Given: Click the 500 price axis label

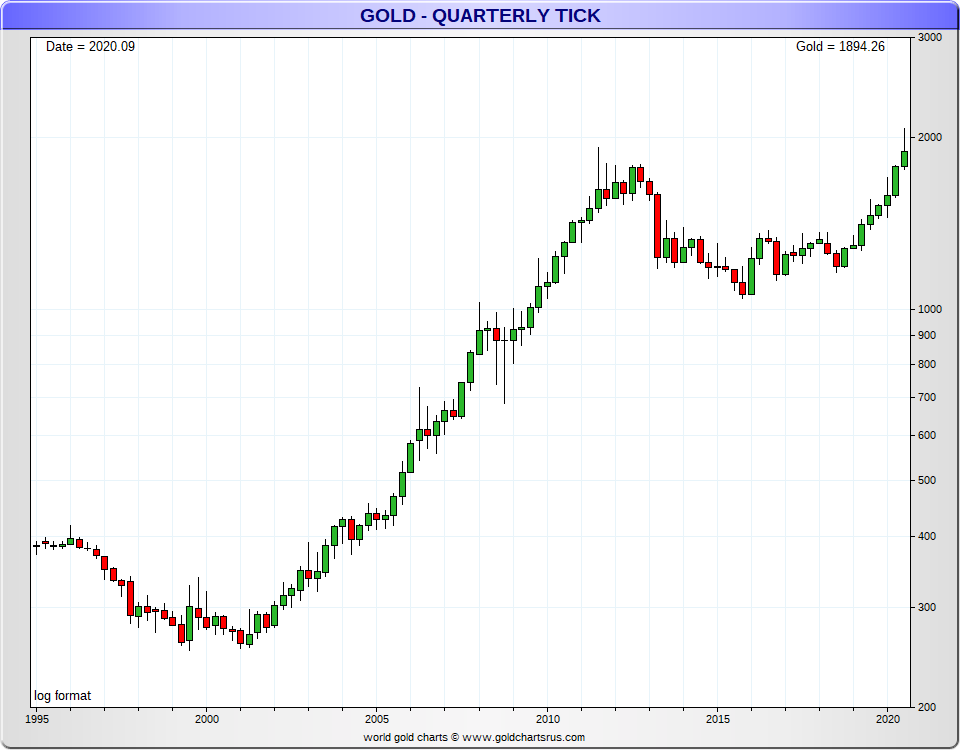Looking at the screenshot, I should click(927, 481).
